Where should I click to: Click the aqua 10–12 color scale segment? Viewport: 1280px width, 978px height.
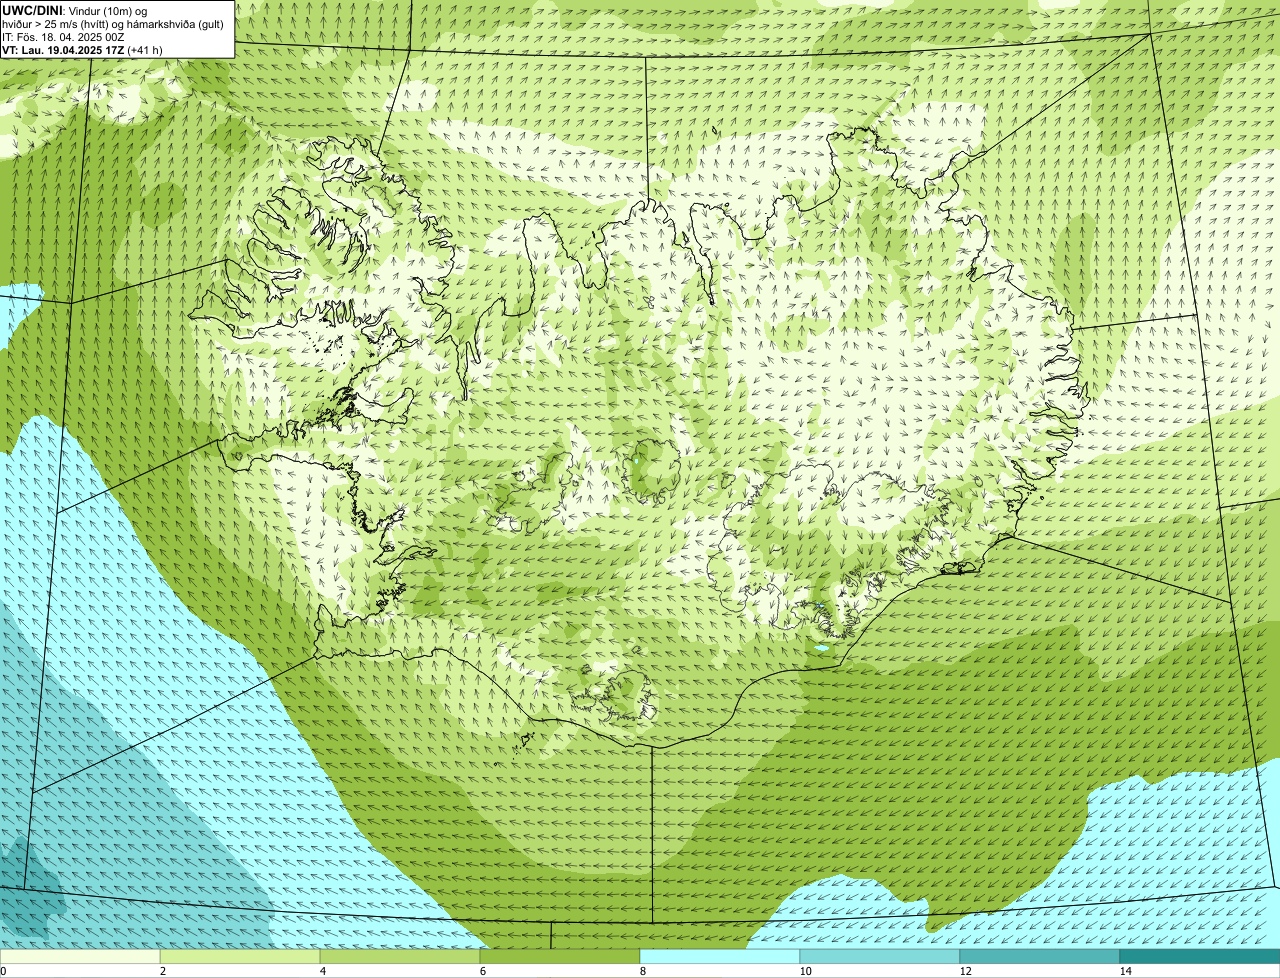tap(880, 956)
